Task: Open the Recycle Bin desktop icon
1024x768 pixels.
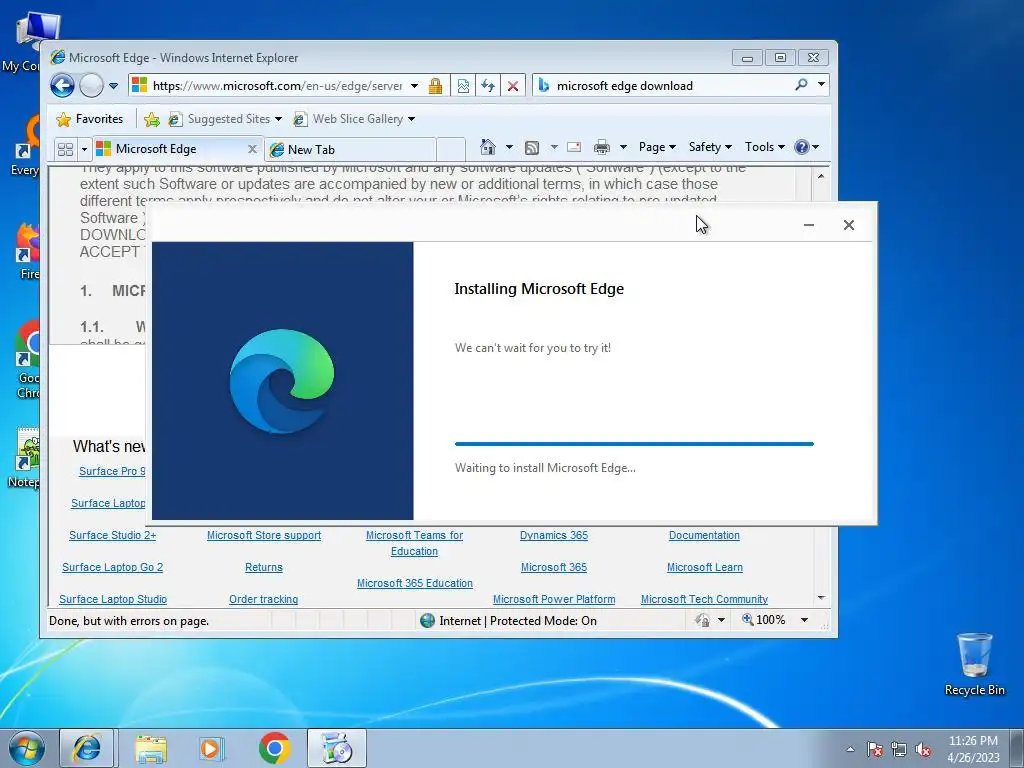Action: tap(974, 664)
